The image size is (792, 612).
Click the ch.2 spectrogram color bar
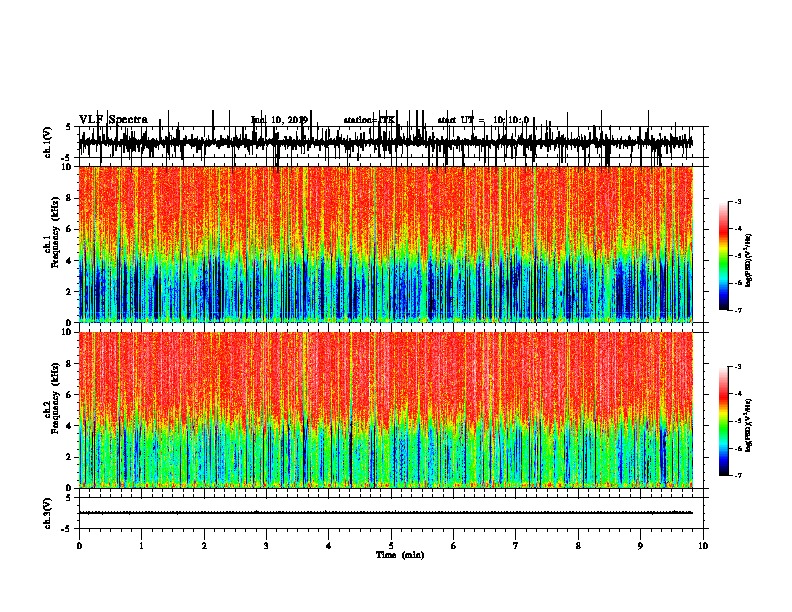(x=724, y=421)
